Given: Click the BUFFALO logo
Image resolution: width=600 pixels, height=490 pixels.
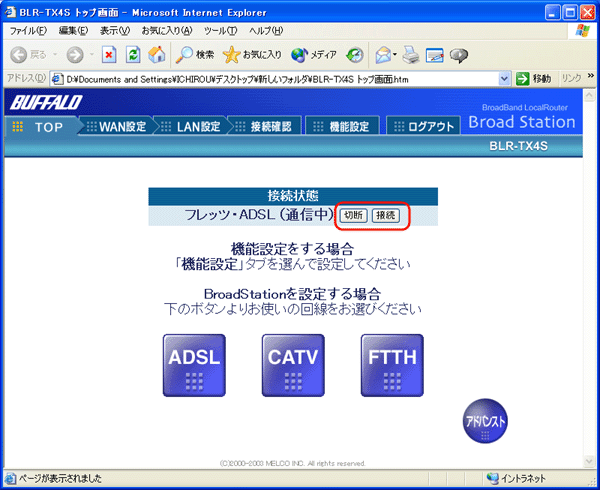Looking at the screenshot, I should (46, 103).
